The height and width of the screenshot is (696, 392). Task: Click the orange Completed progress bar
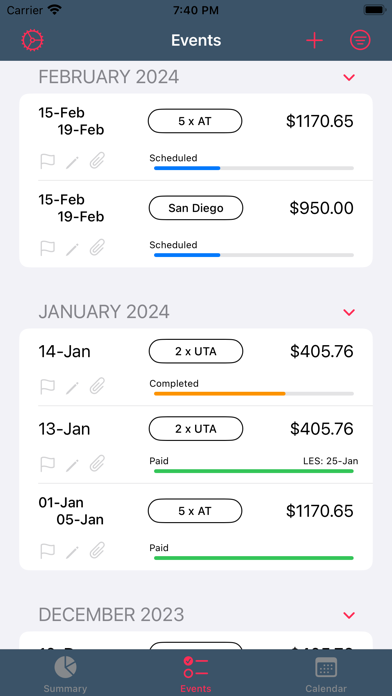point(219,394)
